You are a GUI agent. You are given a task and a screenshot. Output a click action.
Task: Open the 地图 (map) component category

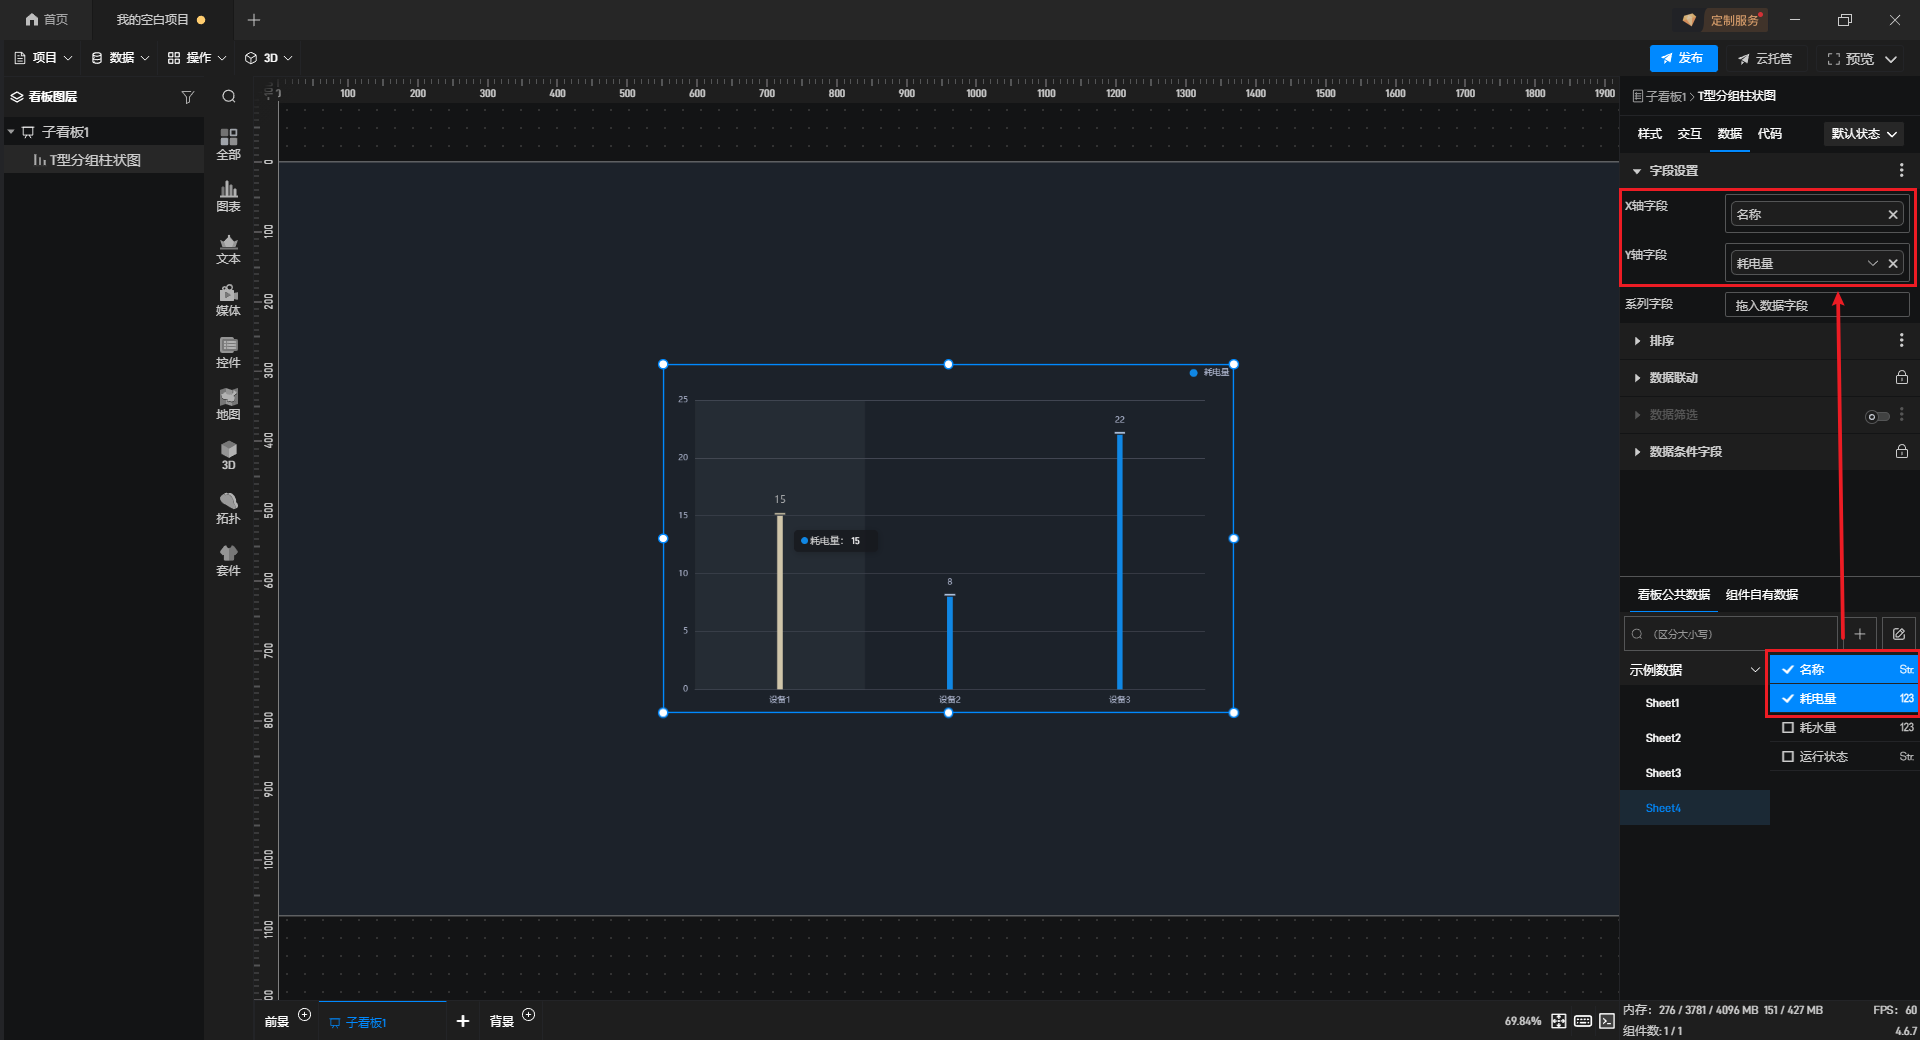pos(228,404)
